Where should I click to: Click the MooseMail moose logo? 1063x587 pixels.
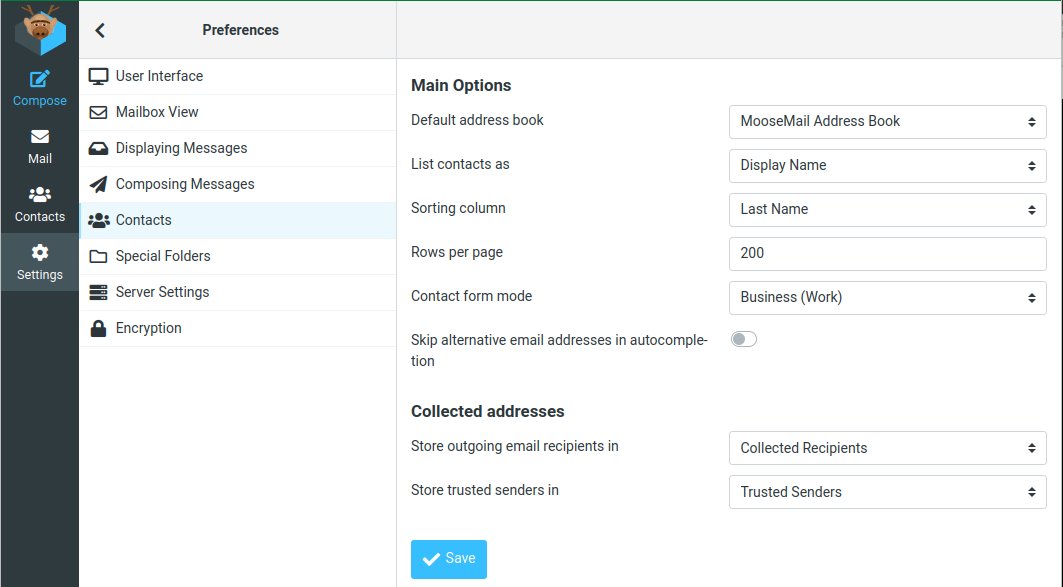click(x=39, y=30)
